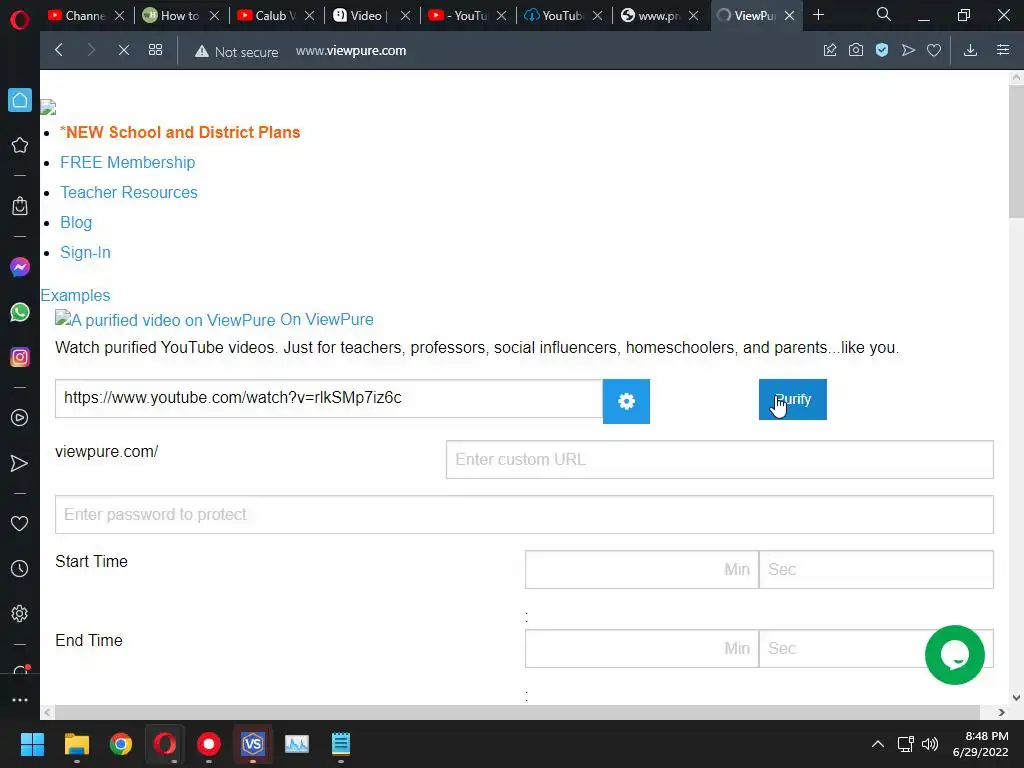
Task: Open ad blocker shield icon
Action: pos(882,50)
